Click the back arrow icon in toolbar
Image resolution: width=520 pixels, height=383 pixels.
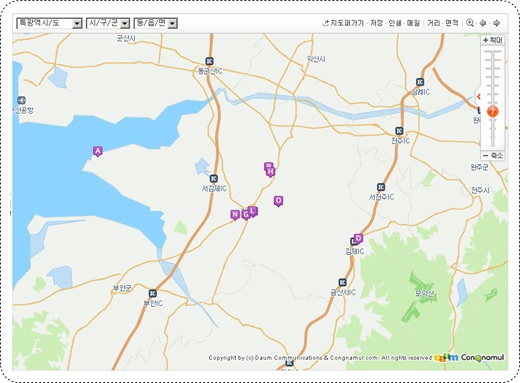[x=483, y=23]
